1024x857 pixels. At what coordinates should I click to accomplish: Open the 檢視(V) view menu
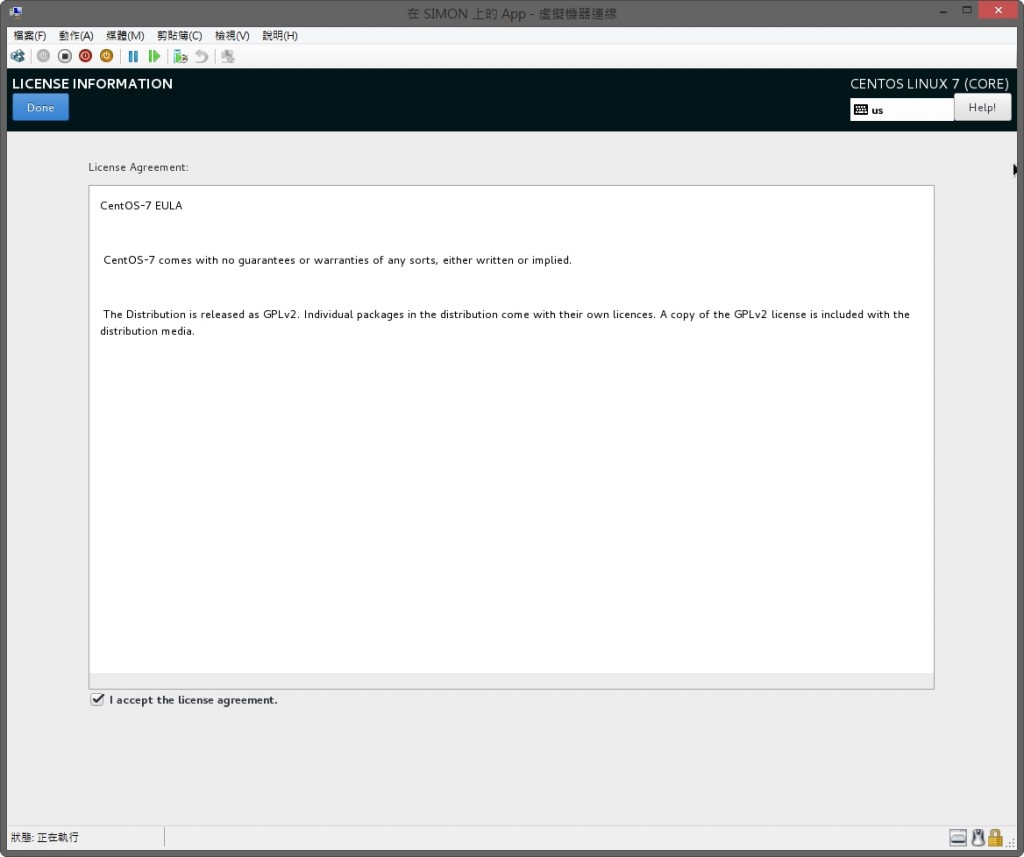232,36
